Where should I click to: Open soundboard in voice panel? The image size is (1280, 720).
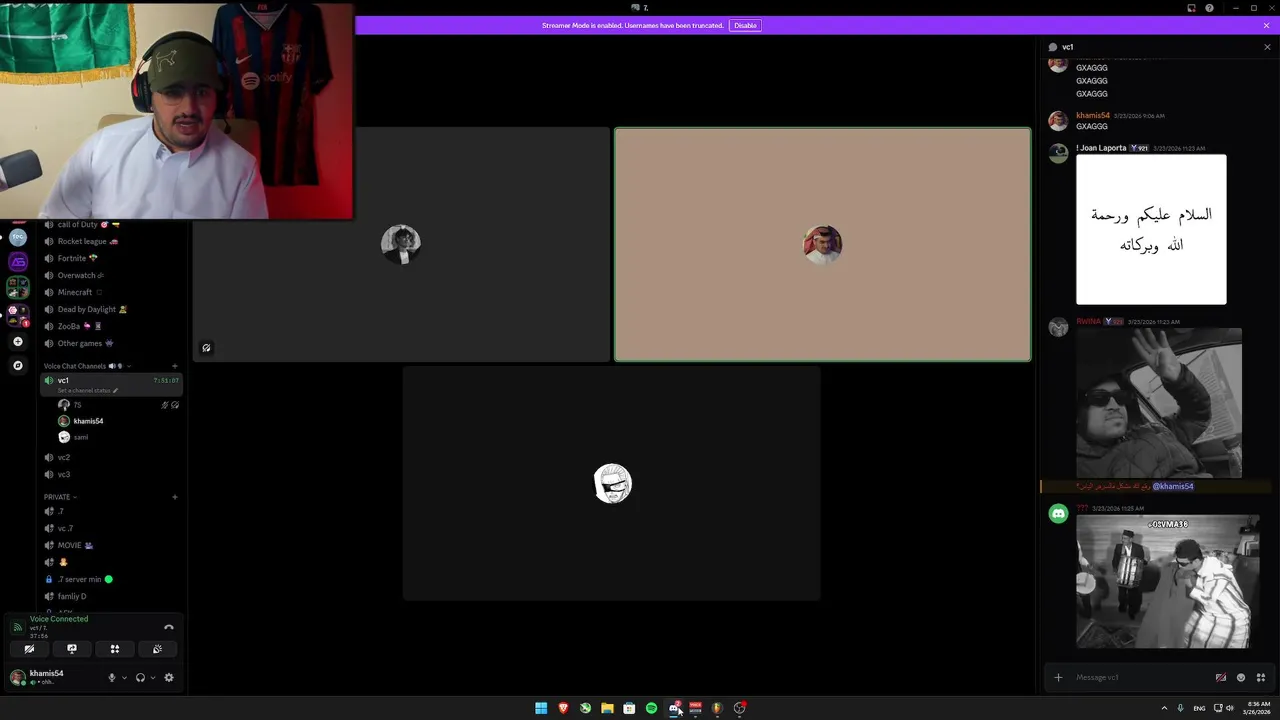157,649
